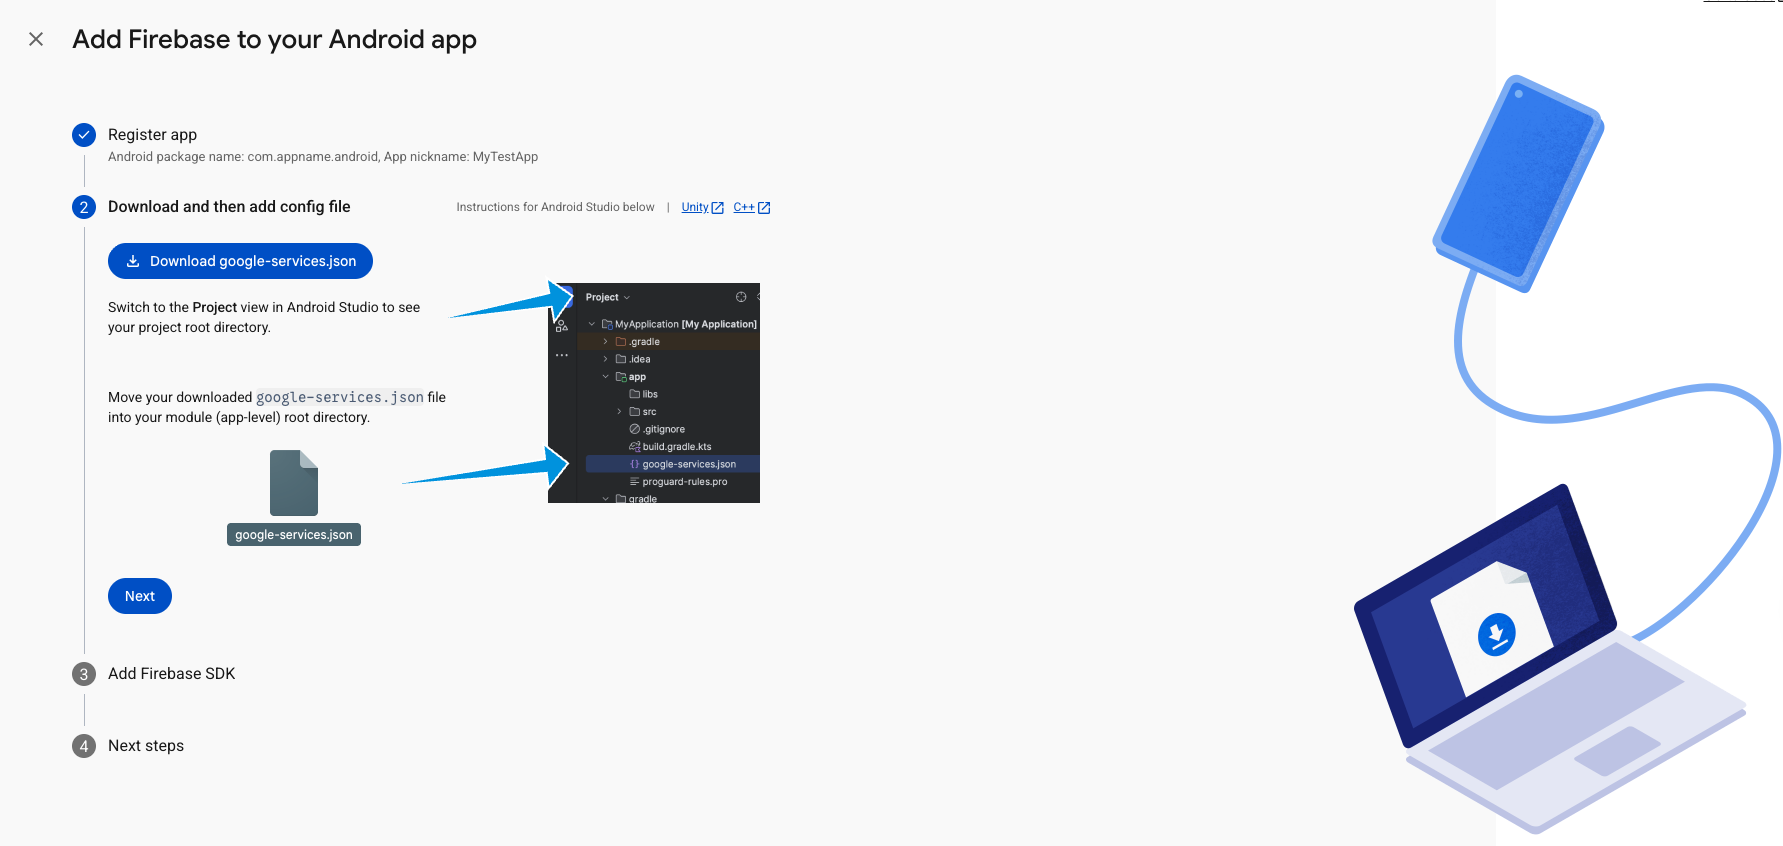1783x846 pixels.
Task: Open the Project dropdown in the Android Studio screenshot
Action: (607, 297)
